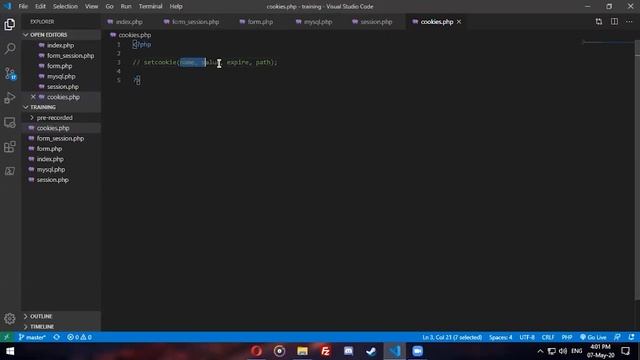Collapse the TRAINING folder section
This screenshot has height=360, width=640.
click(61, 107)
